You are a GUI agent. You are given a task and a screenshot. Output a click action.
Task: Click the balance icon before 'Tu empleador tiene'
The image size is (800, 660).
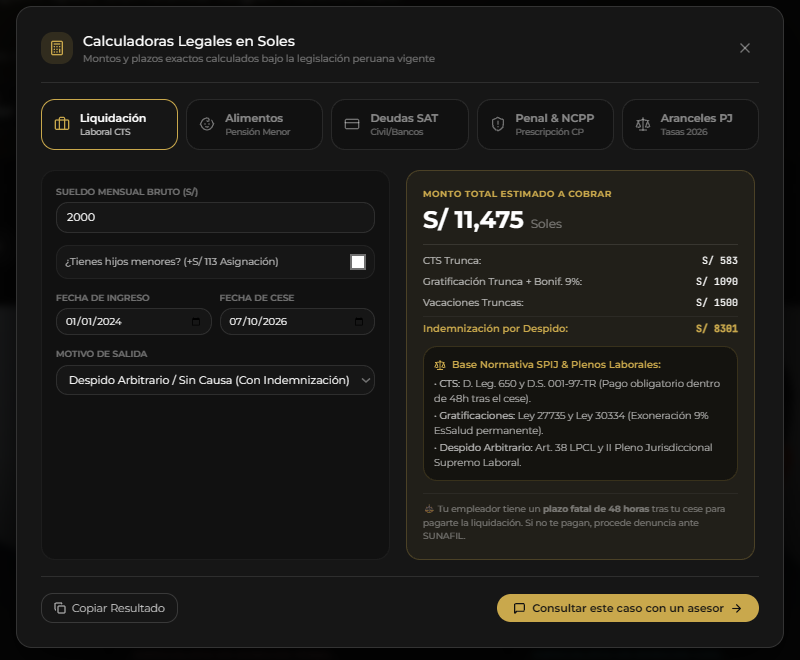pyautogui.click(x=429, y=509)
